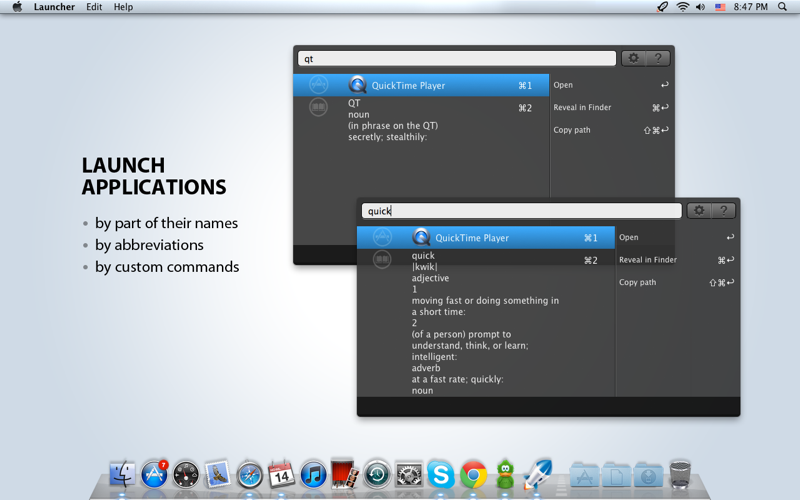Viewport: 800px width, 500px height.
Task: Open Skype from the Dock
Action: click(x=441, y=476)
